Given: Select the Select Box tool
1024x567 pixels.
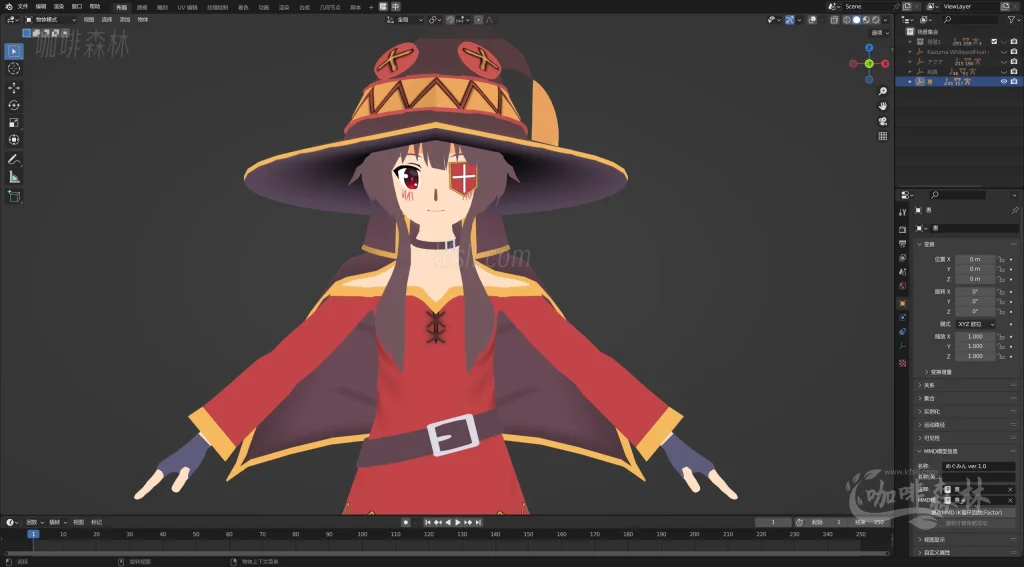Looking at the screenshot, I should point(14,51).
